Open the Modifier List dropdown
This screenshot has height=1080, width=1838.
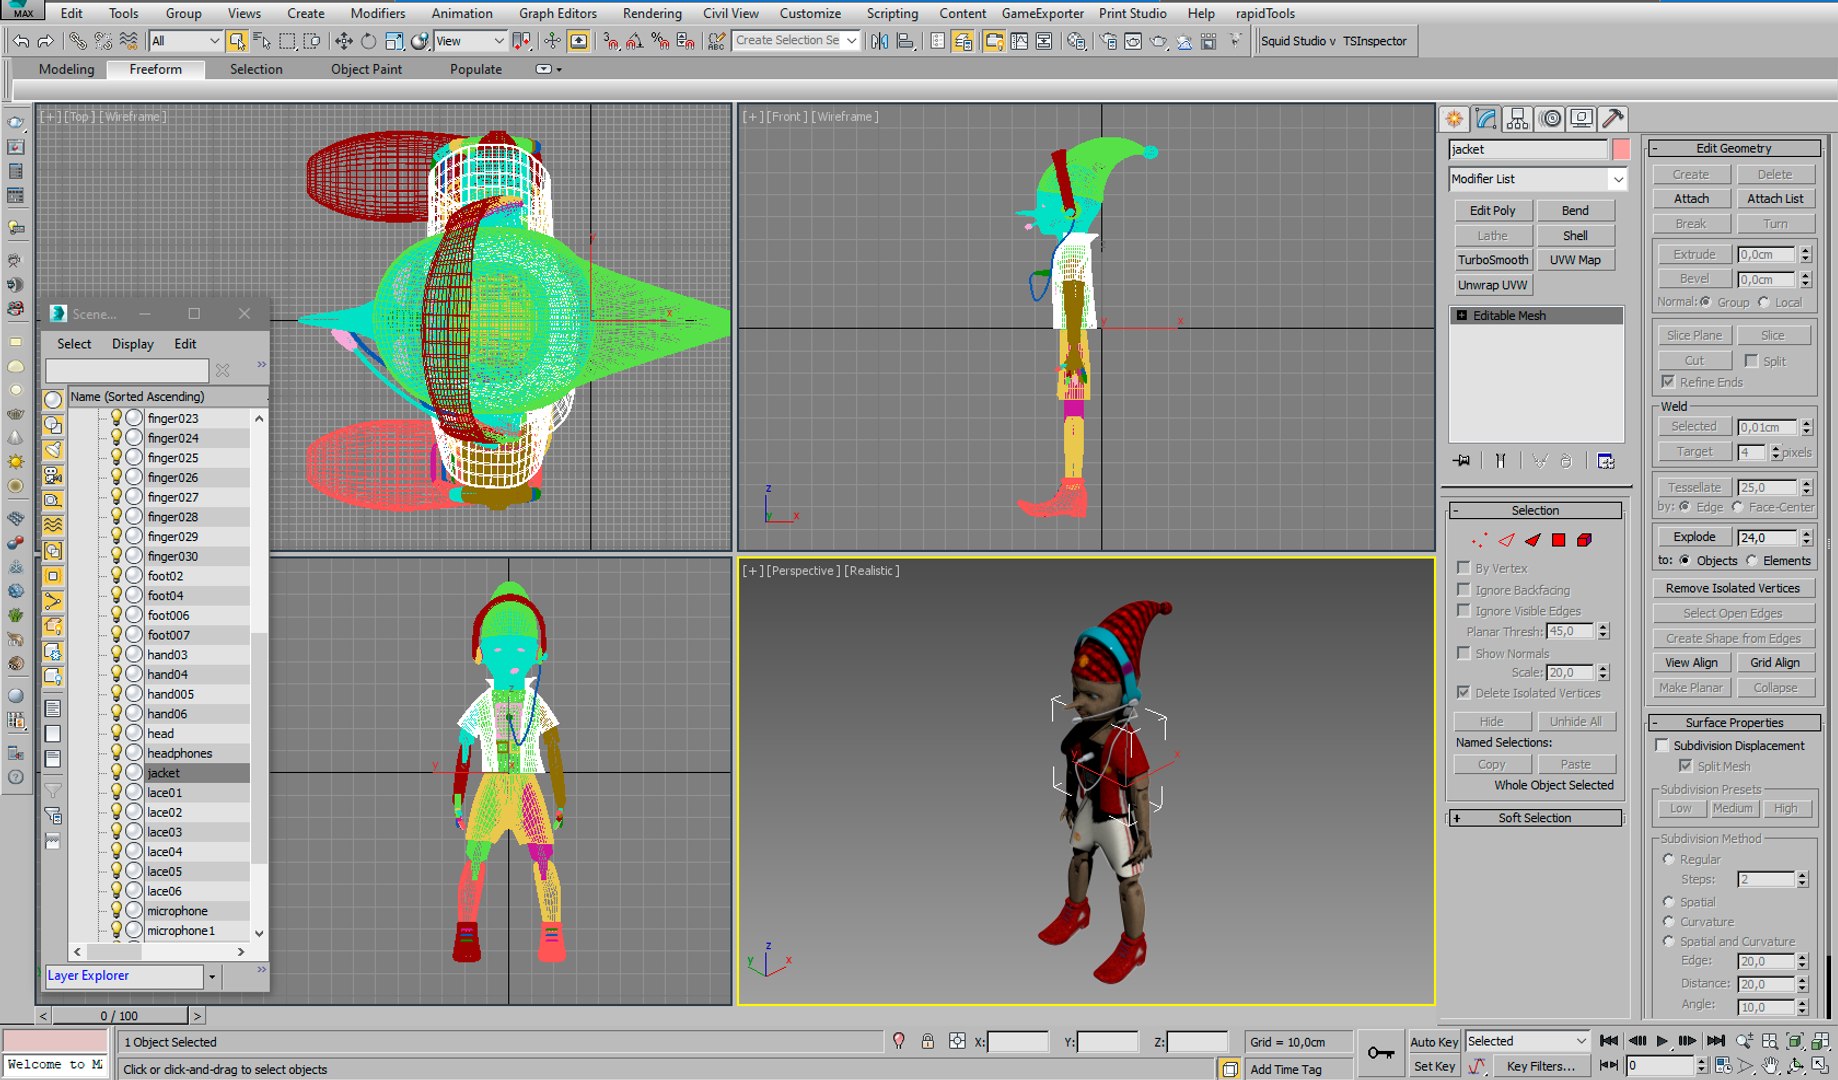1537,179
